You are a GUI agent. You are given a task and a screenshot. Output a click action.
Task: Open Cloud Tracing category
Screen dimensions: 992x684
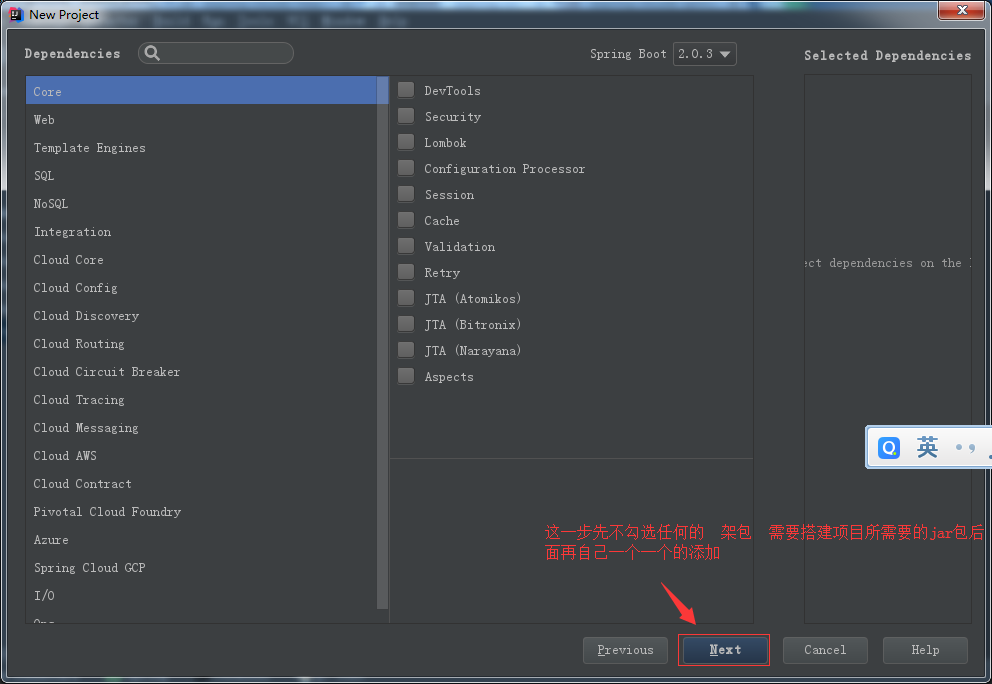pos(201,399)
